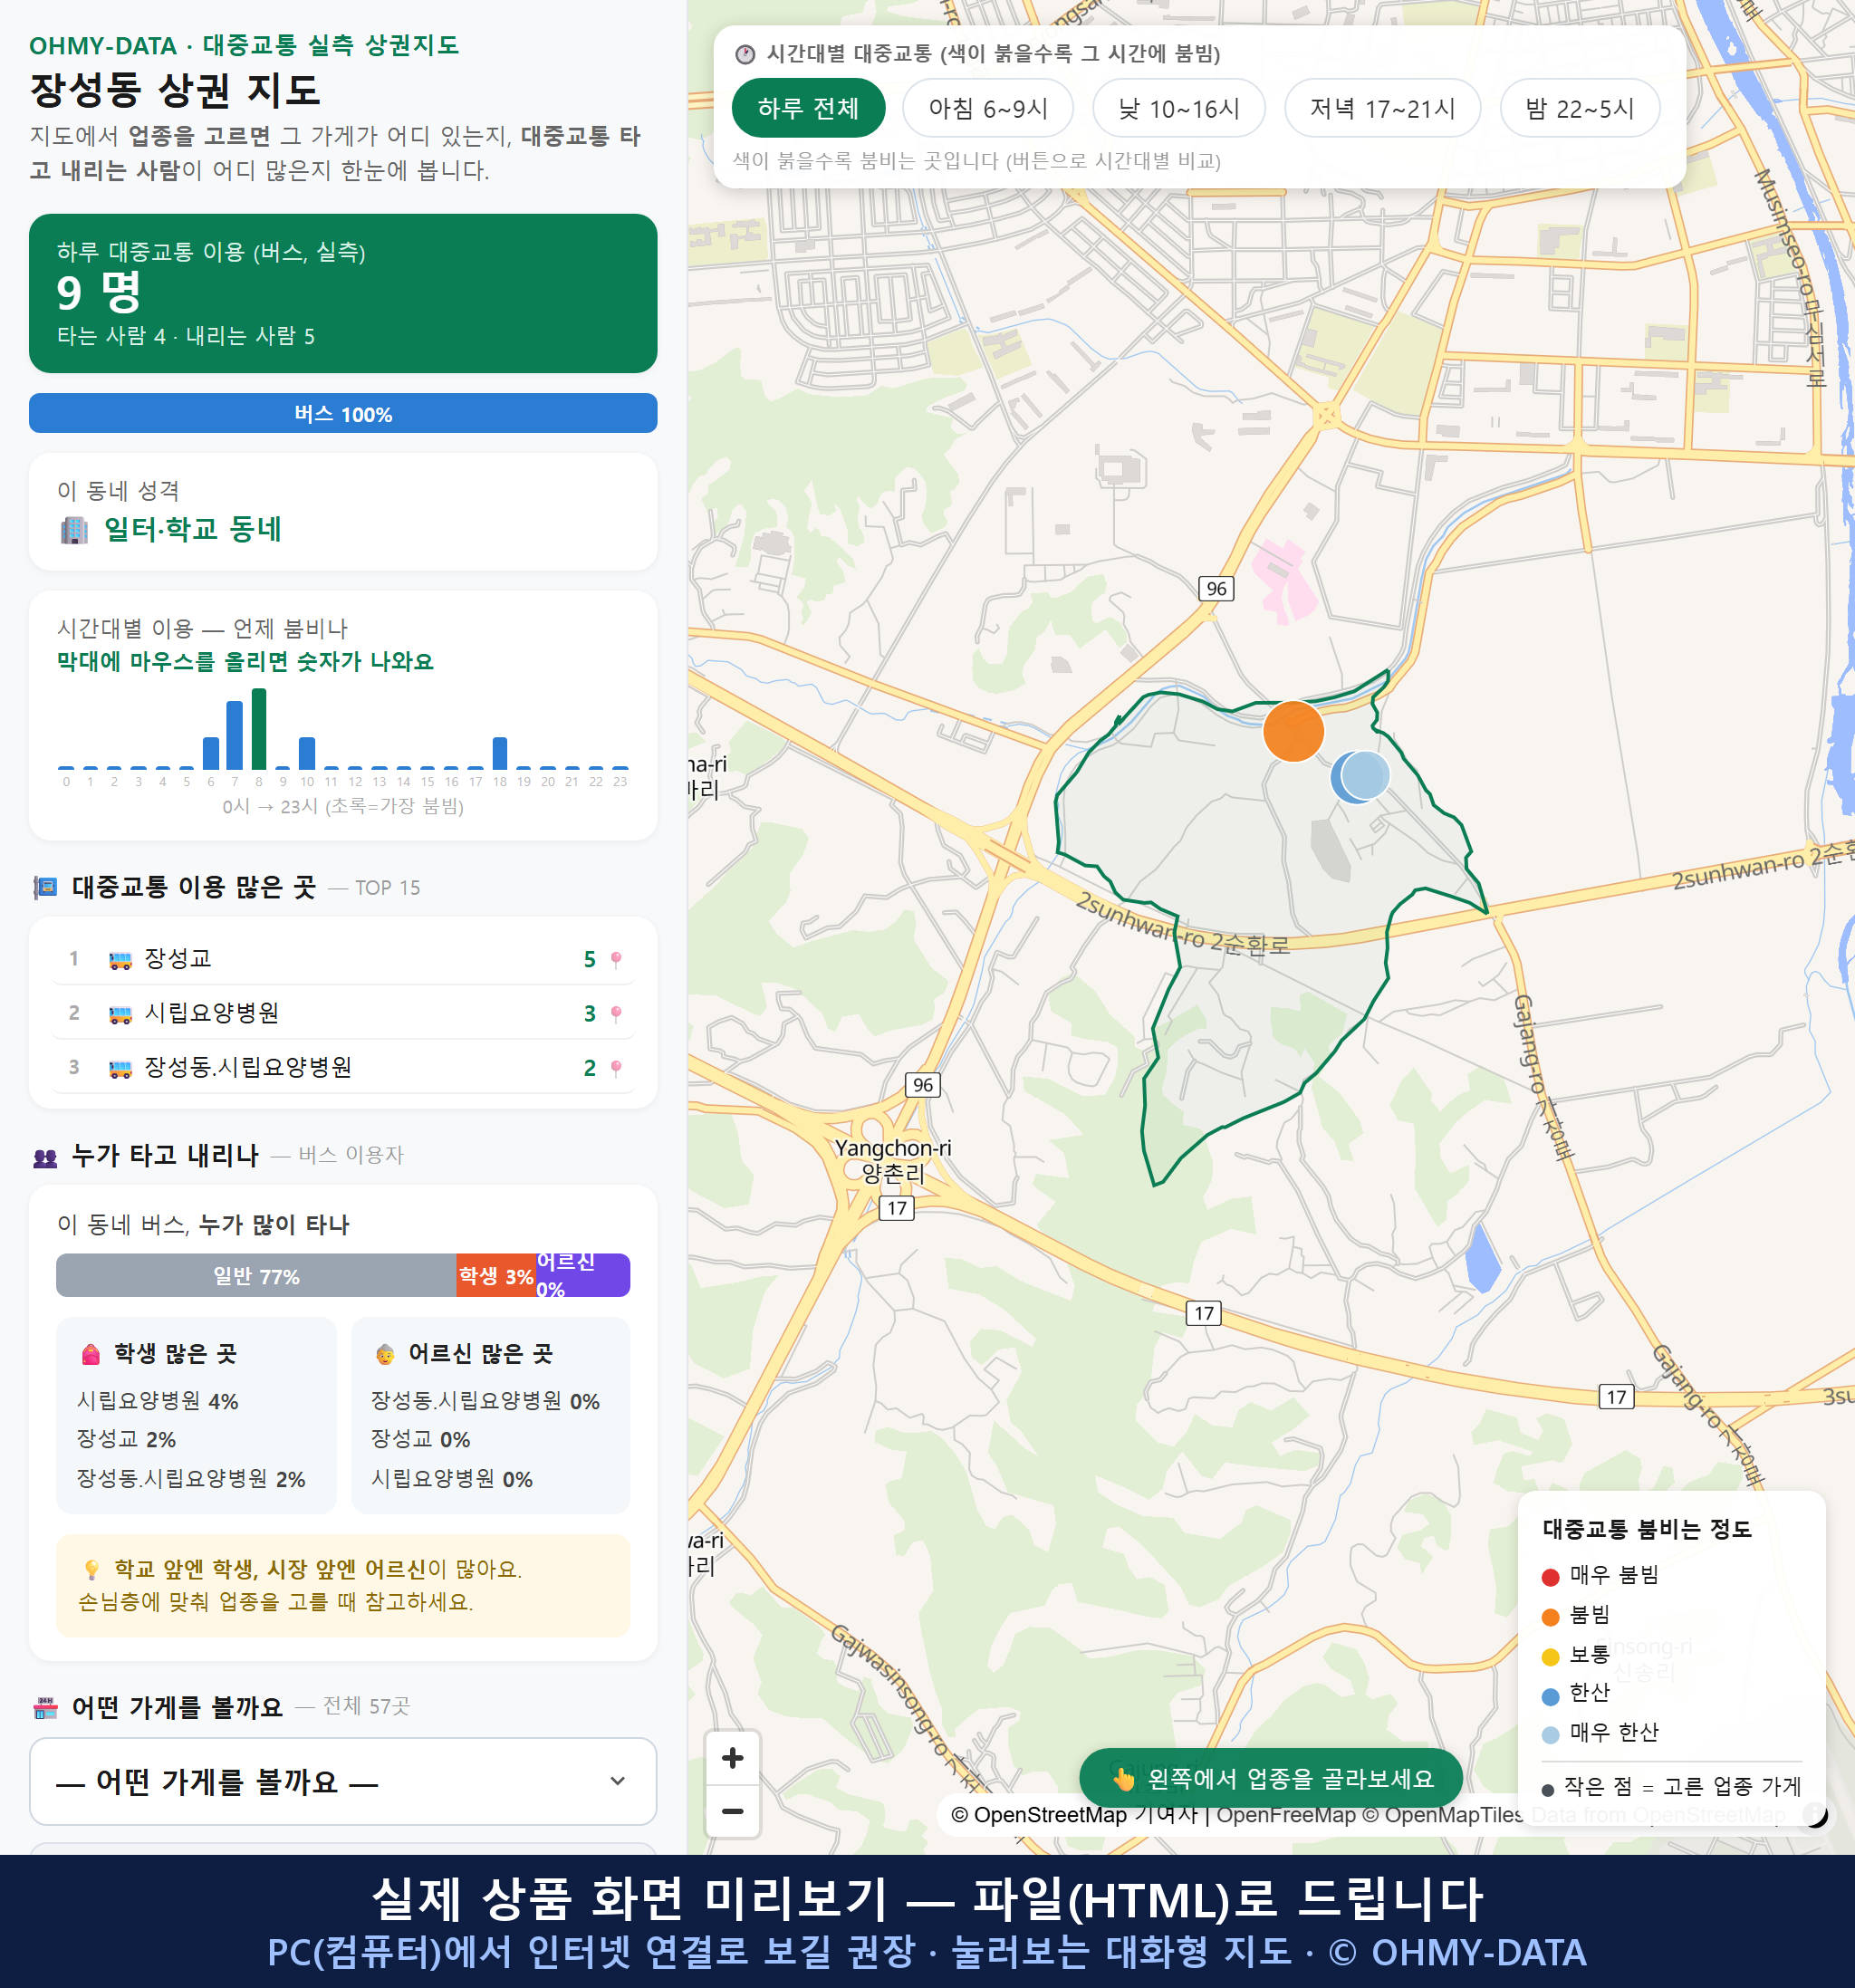
Task: Toggle the map attribution info button
Action: [x=1813, y=1814]
